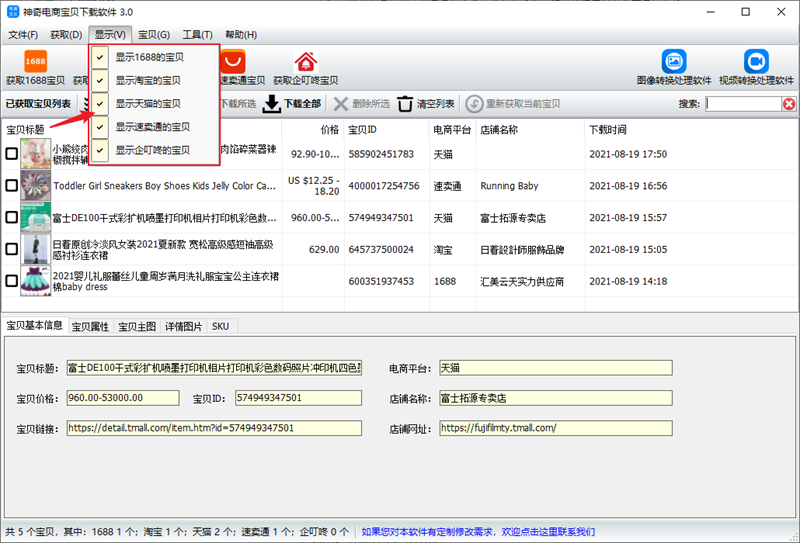Switch to the SKU tab

220,327
